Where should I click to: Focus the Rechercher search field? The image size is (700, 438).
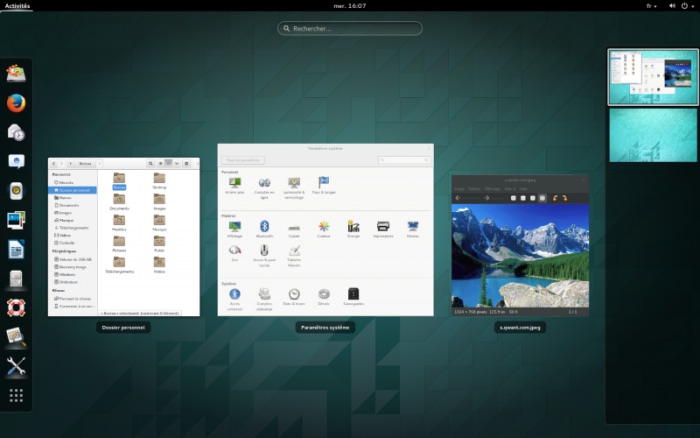click(x=350, y=29)
